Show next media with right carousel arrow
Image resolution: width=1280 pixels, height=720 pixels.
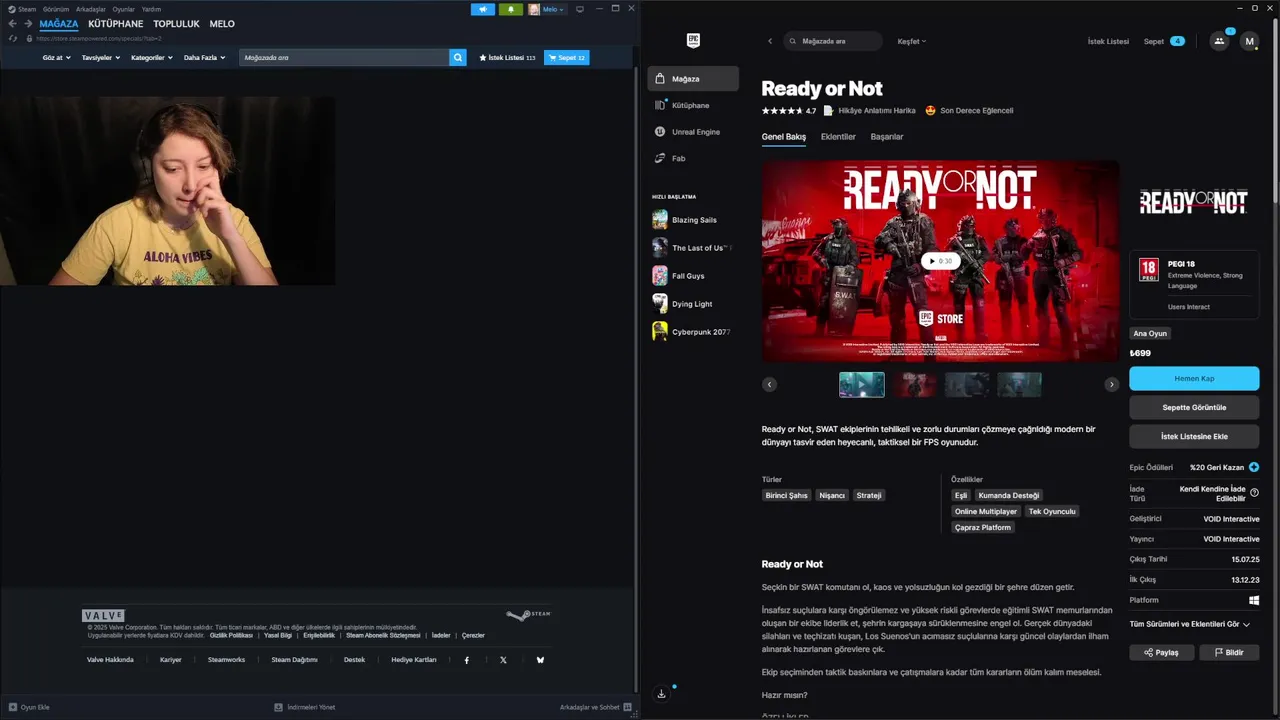(1111, 384)
